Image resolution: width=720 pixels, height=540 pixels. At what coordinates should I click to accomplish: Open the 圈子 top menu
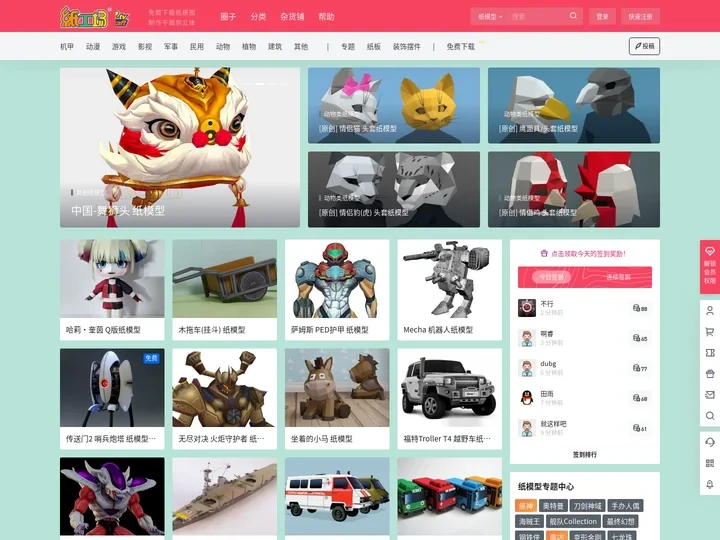pos(228,17)
